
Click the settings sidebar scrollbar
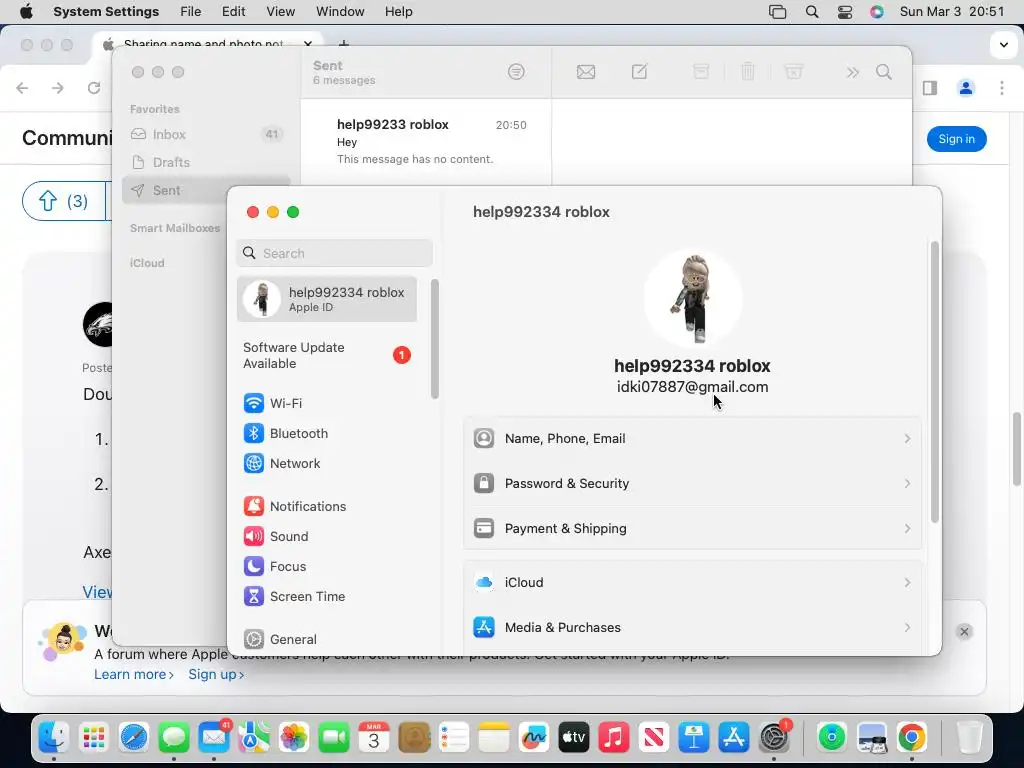pyautogui.click(x=434, y=338)
